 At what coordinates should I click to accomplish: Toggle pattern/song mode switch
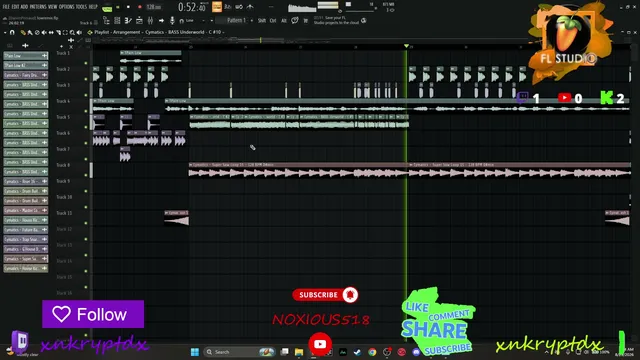107,8
